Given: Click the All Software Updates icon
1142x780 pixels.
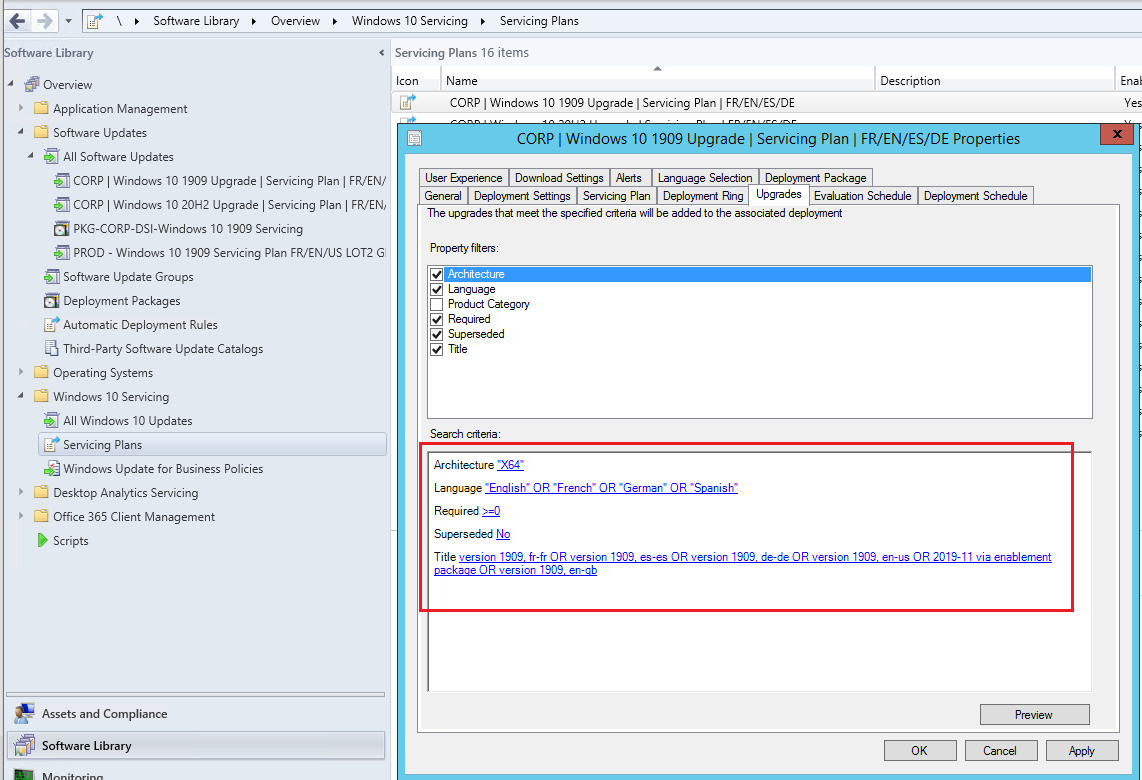Looking at the screenshot, I should [52, 157].
